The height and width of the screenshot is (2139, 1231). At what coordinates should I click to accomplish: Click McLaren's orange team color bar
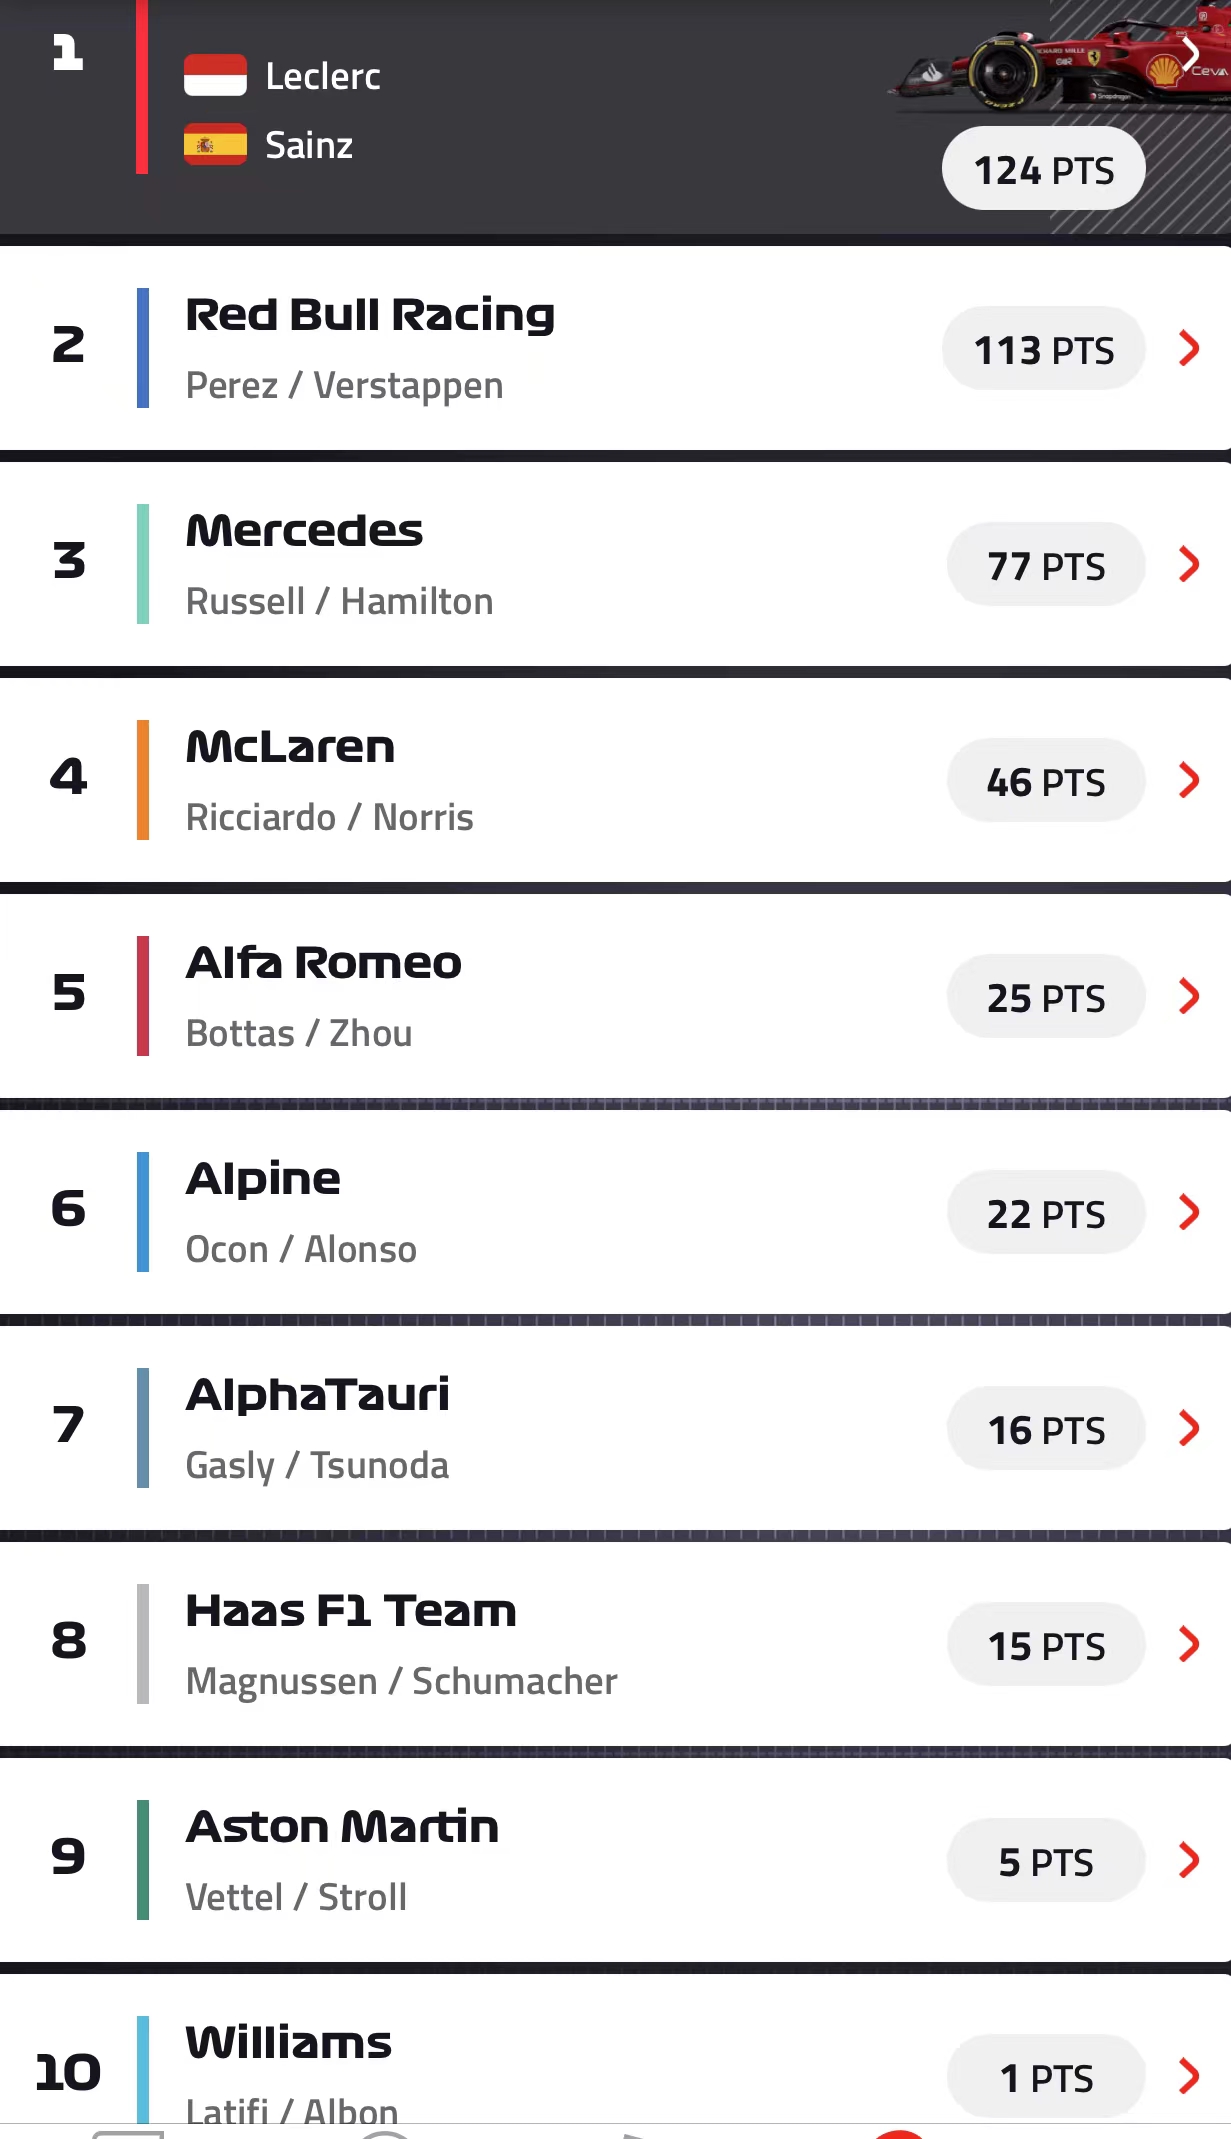tap(143, 780)
